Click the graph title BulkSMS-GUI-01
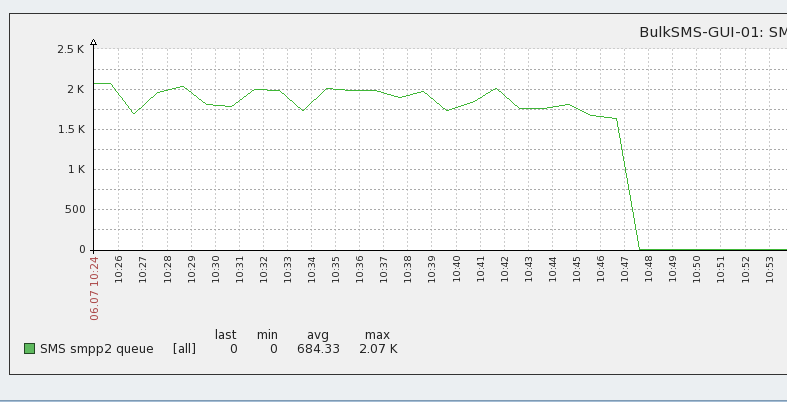Screen dimensions: 787x402 coord(713,32)
